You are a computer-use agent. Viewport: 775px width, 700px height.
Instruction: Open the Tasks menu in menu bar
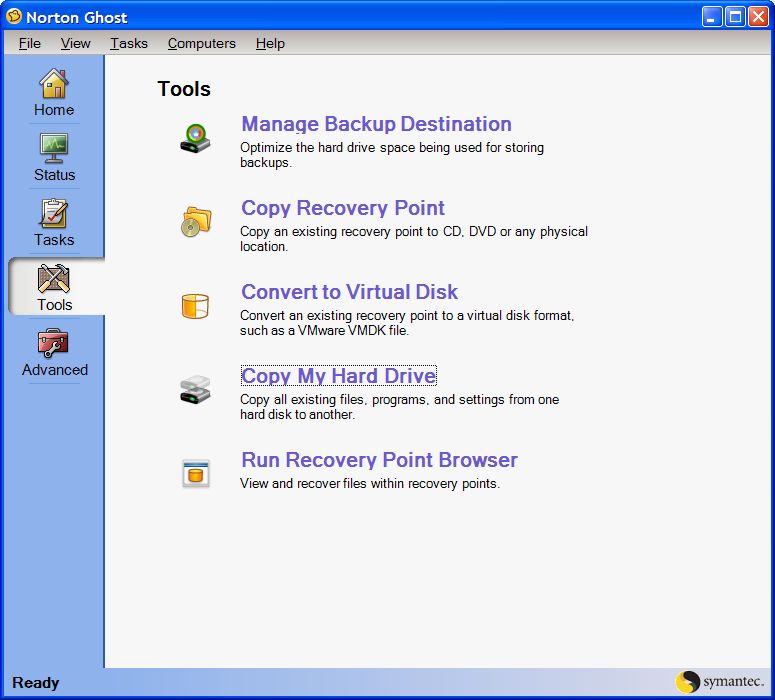(129, 44)
